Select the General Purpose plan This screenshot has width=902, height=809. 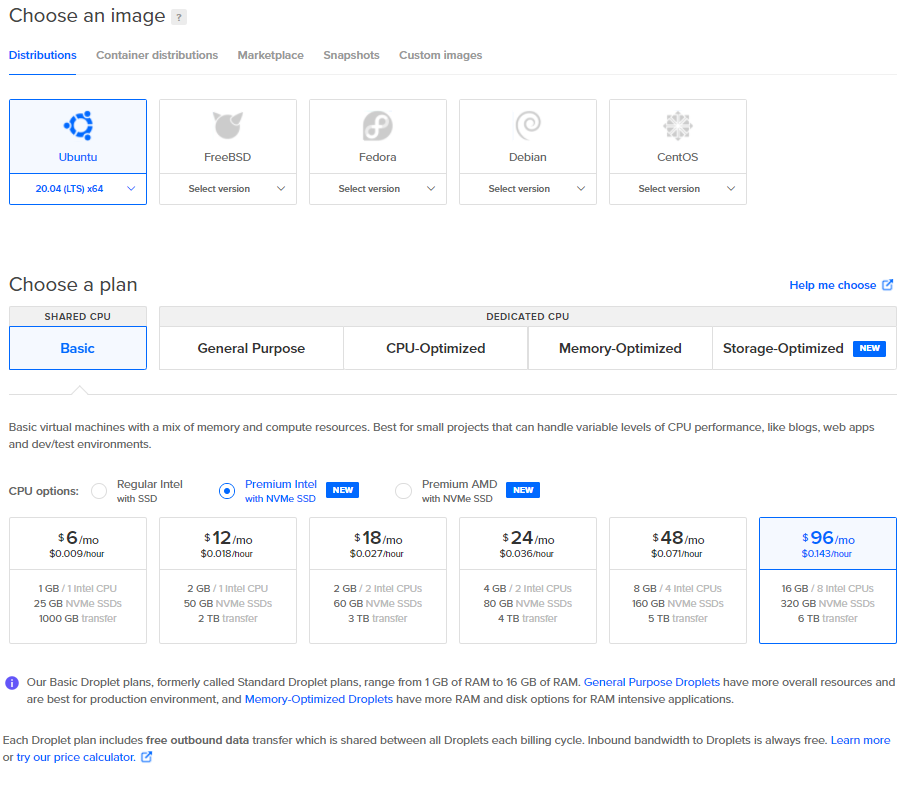click(x=251, y=348)
